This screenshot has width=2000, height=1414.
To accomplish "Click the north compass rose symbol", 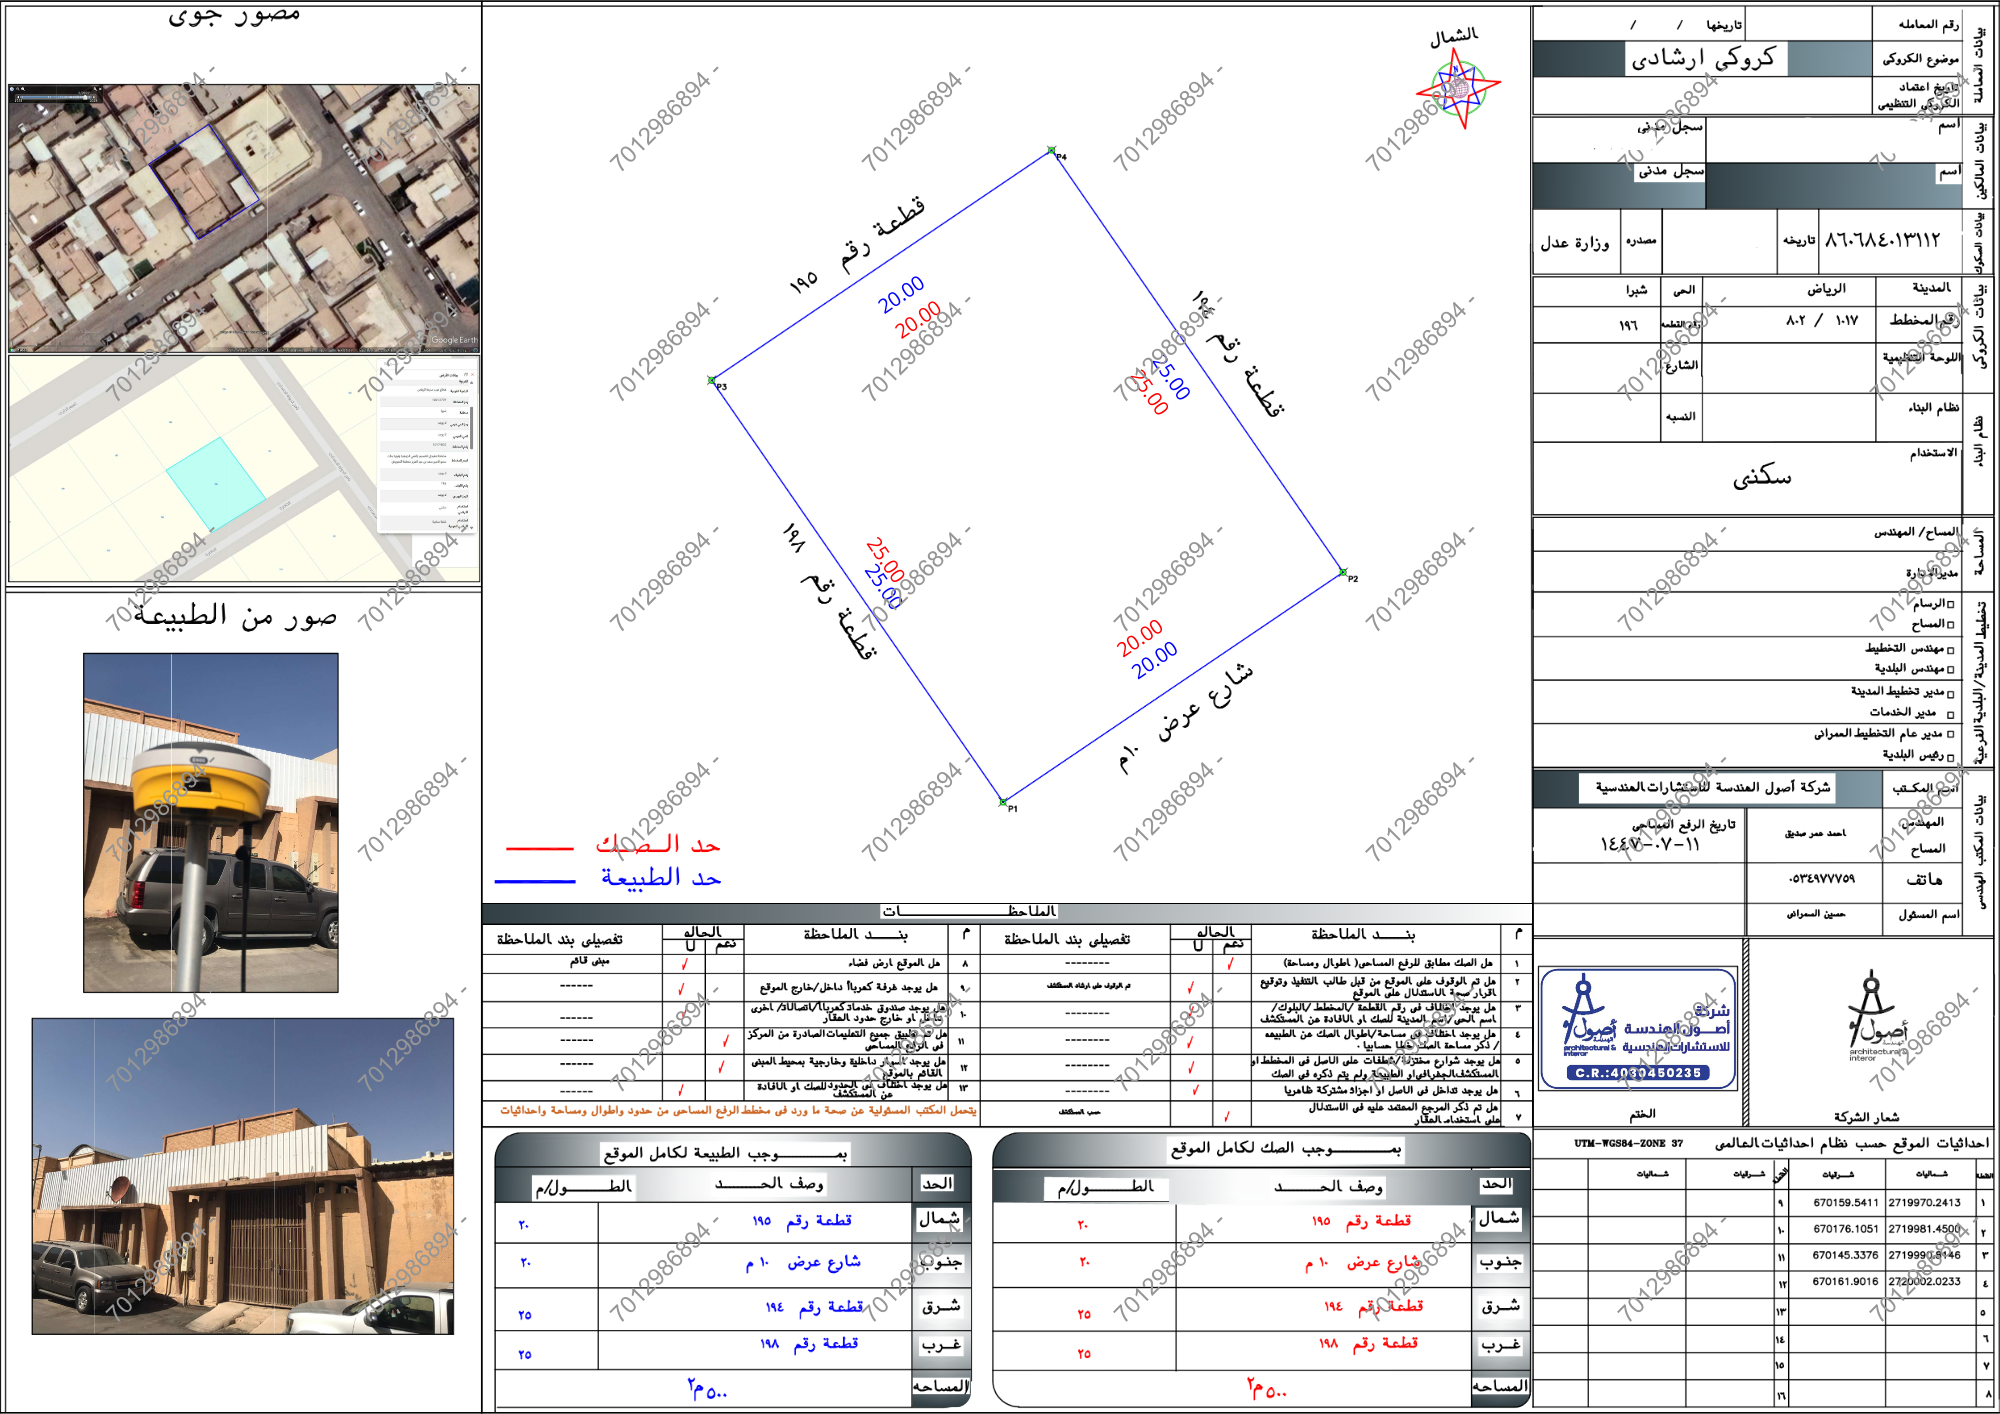I will click(1458, 89).
